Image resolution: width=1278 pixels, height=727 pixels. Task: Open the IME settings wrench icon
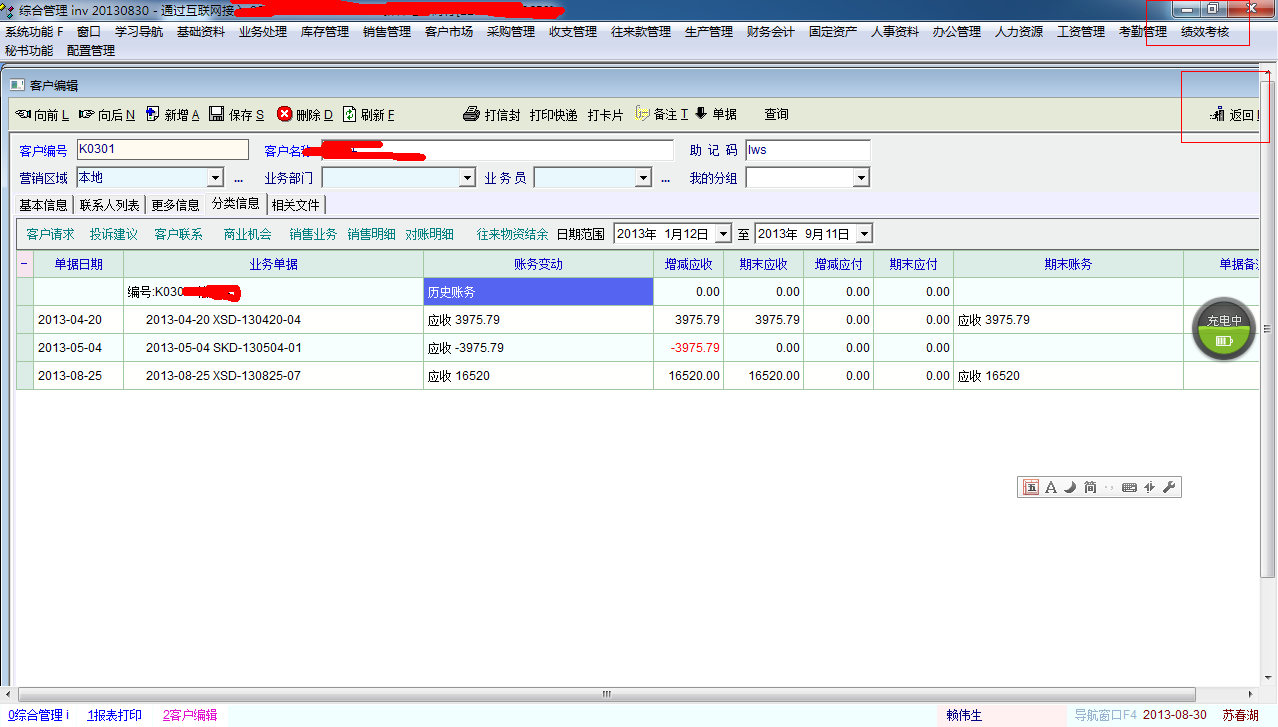coord(1169,487)
